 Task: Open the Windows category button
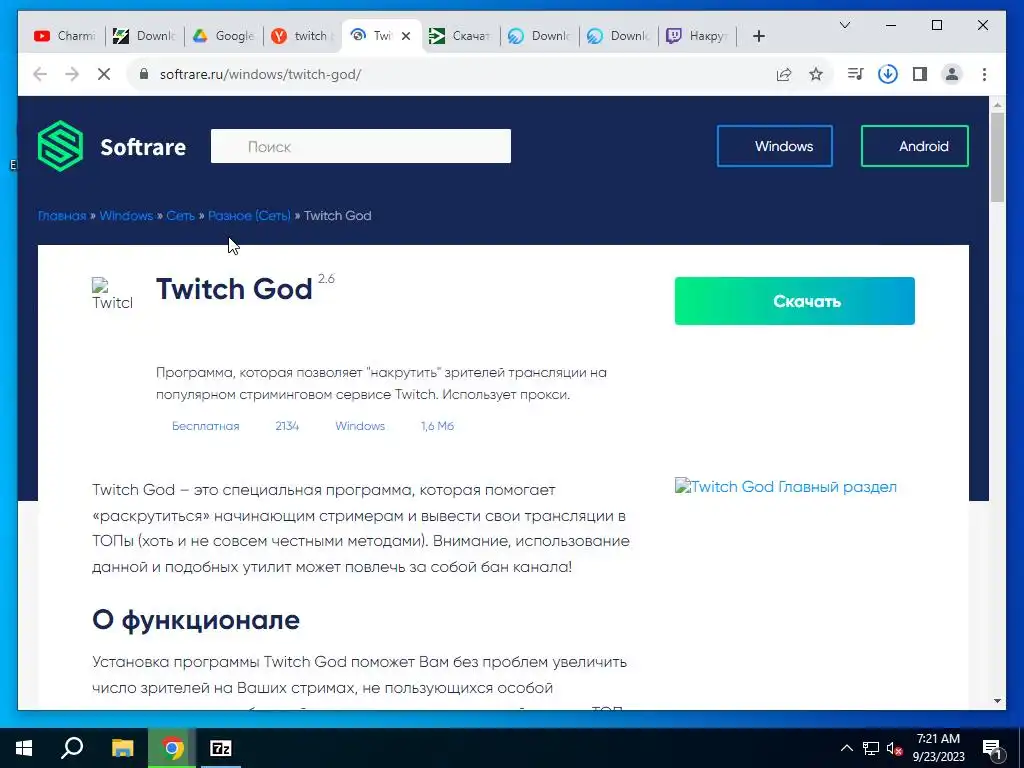click(775, 146)
